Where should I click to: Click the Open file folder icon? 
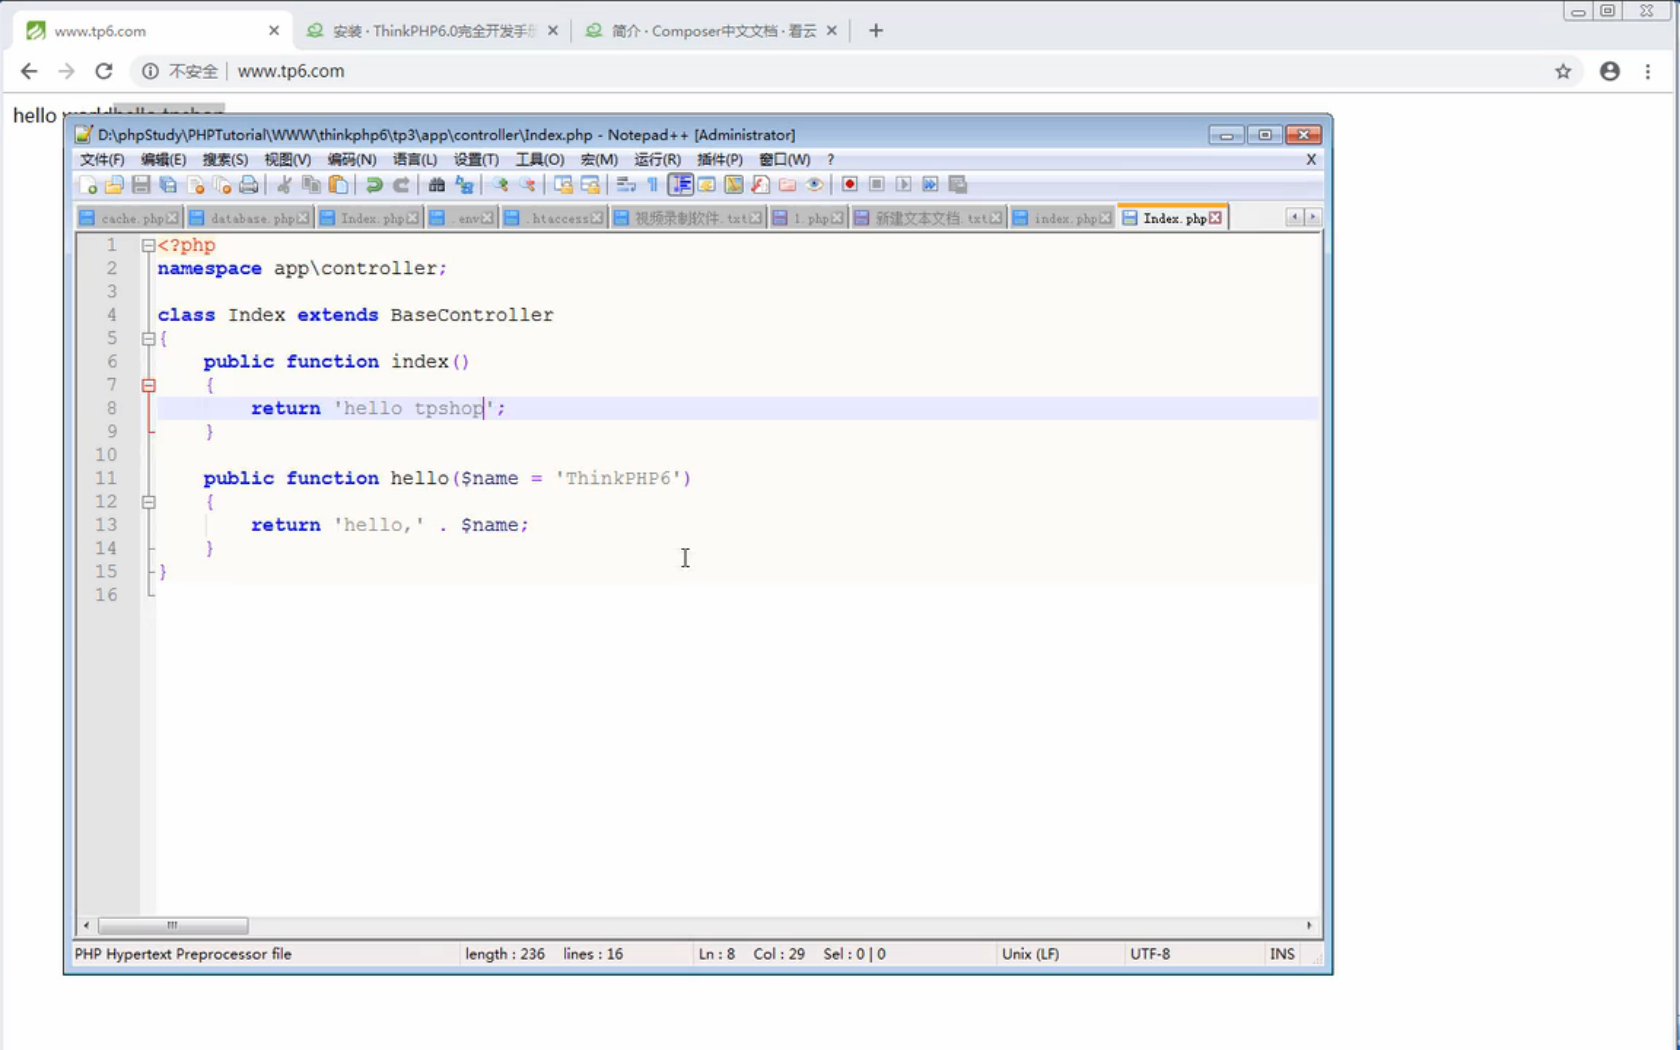pos(114,185)
